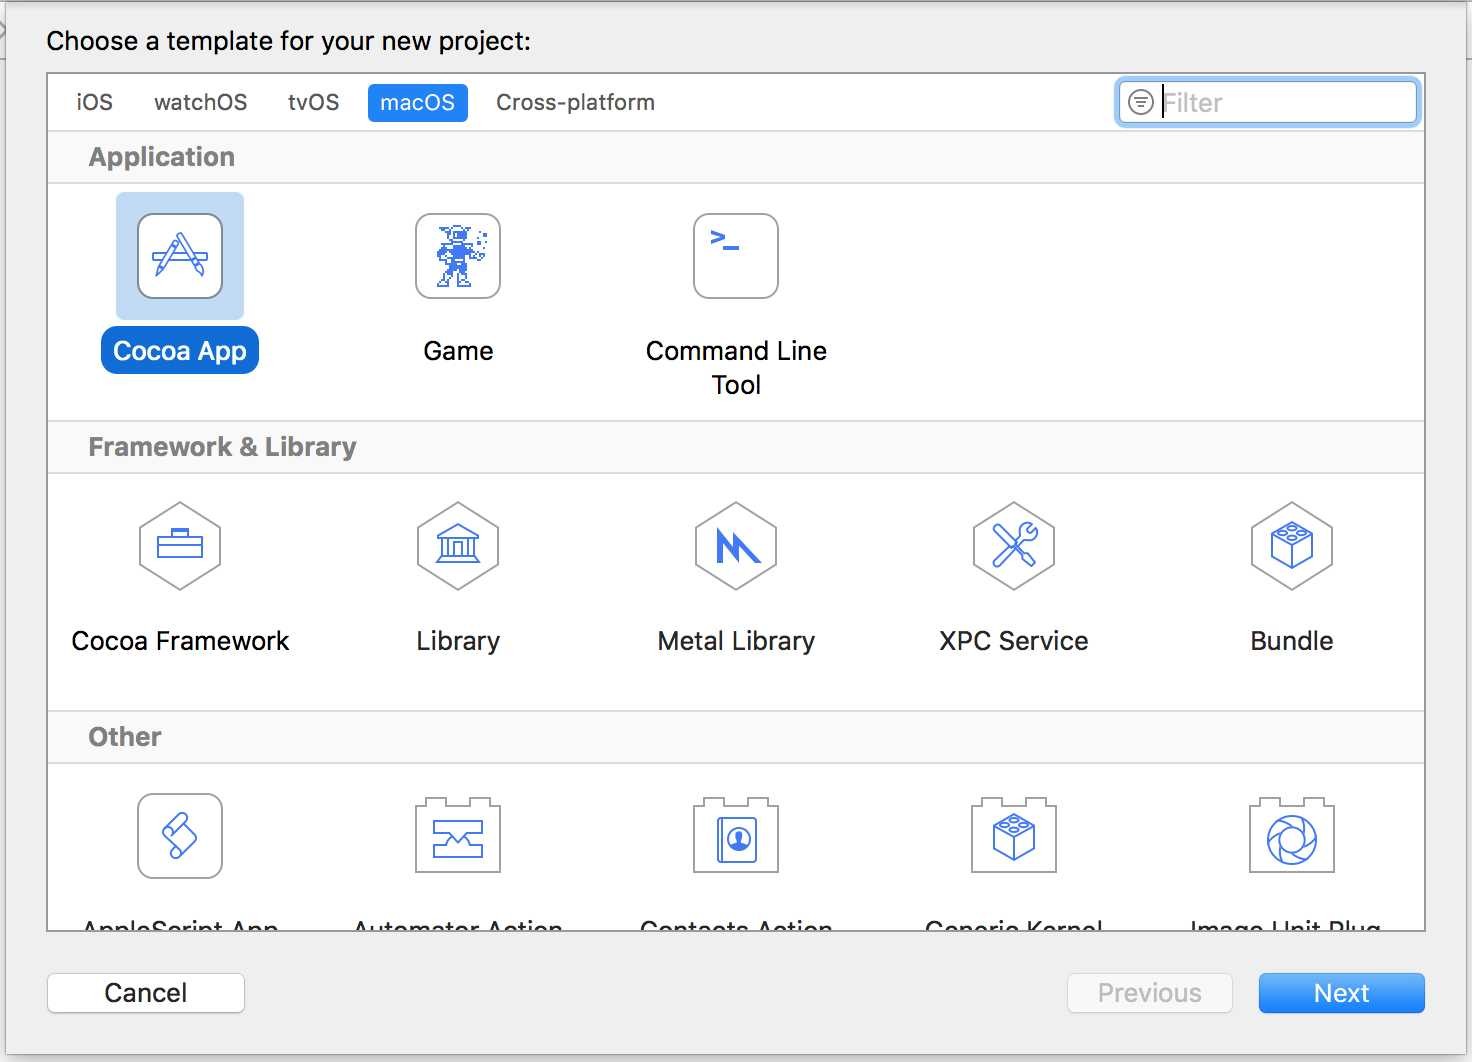Select the Cocoa Framework toolbox icon
Image resolution: width=1472 pixels, height=1062 pixels.
[180, 546]
